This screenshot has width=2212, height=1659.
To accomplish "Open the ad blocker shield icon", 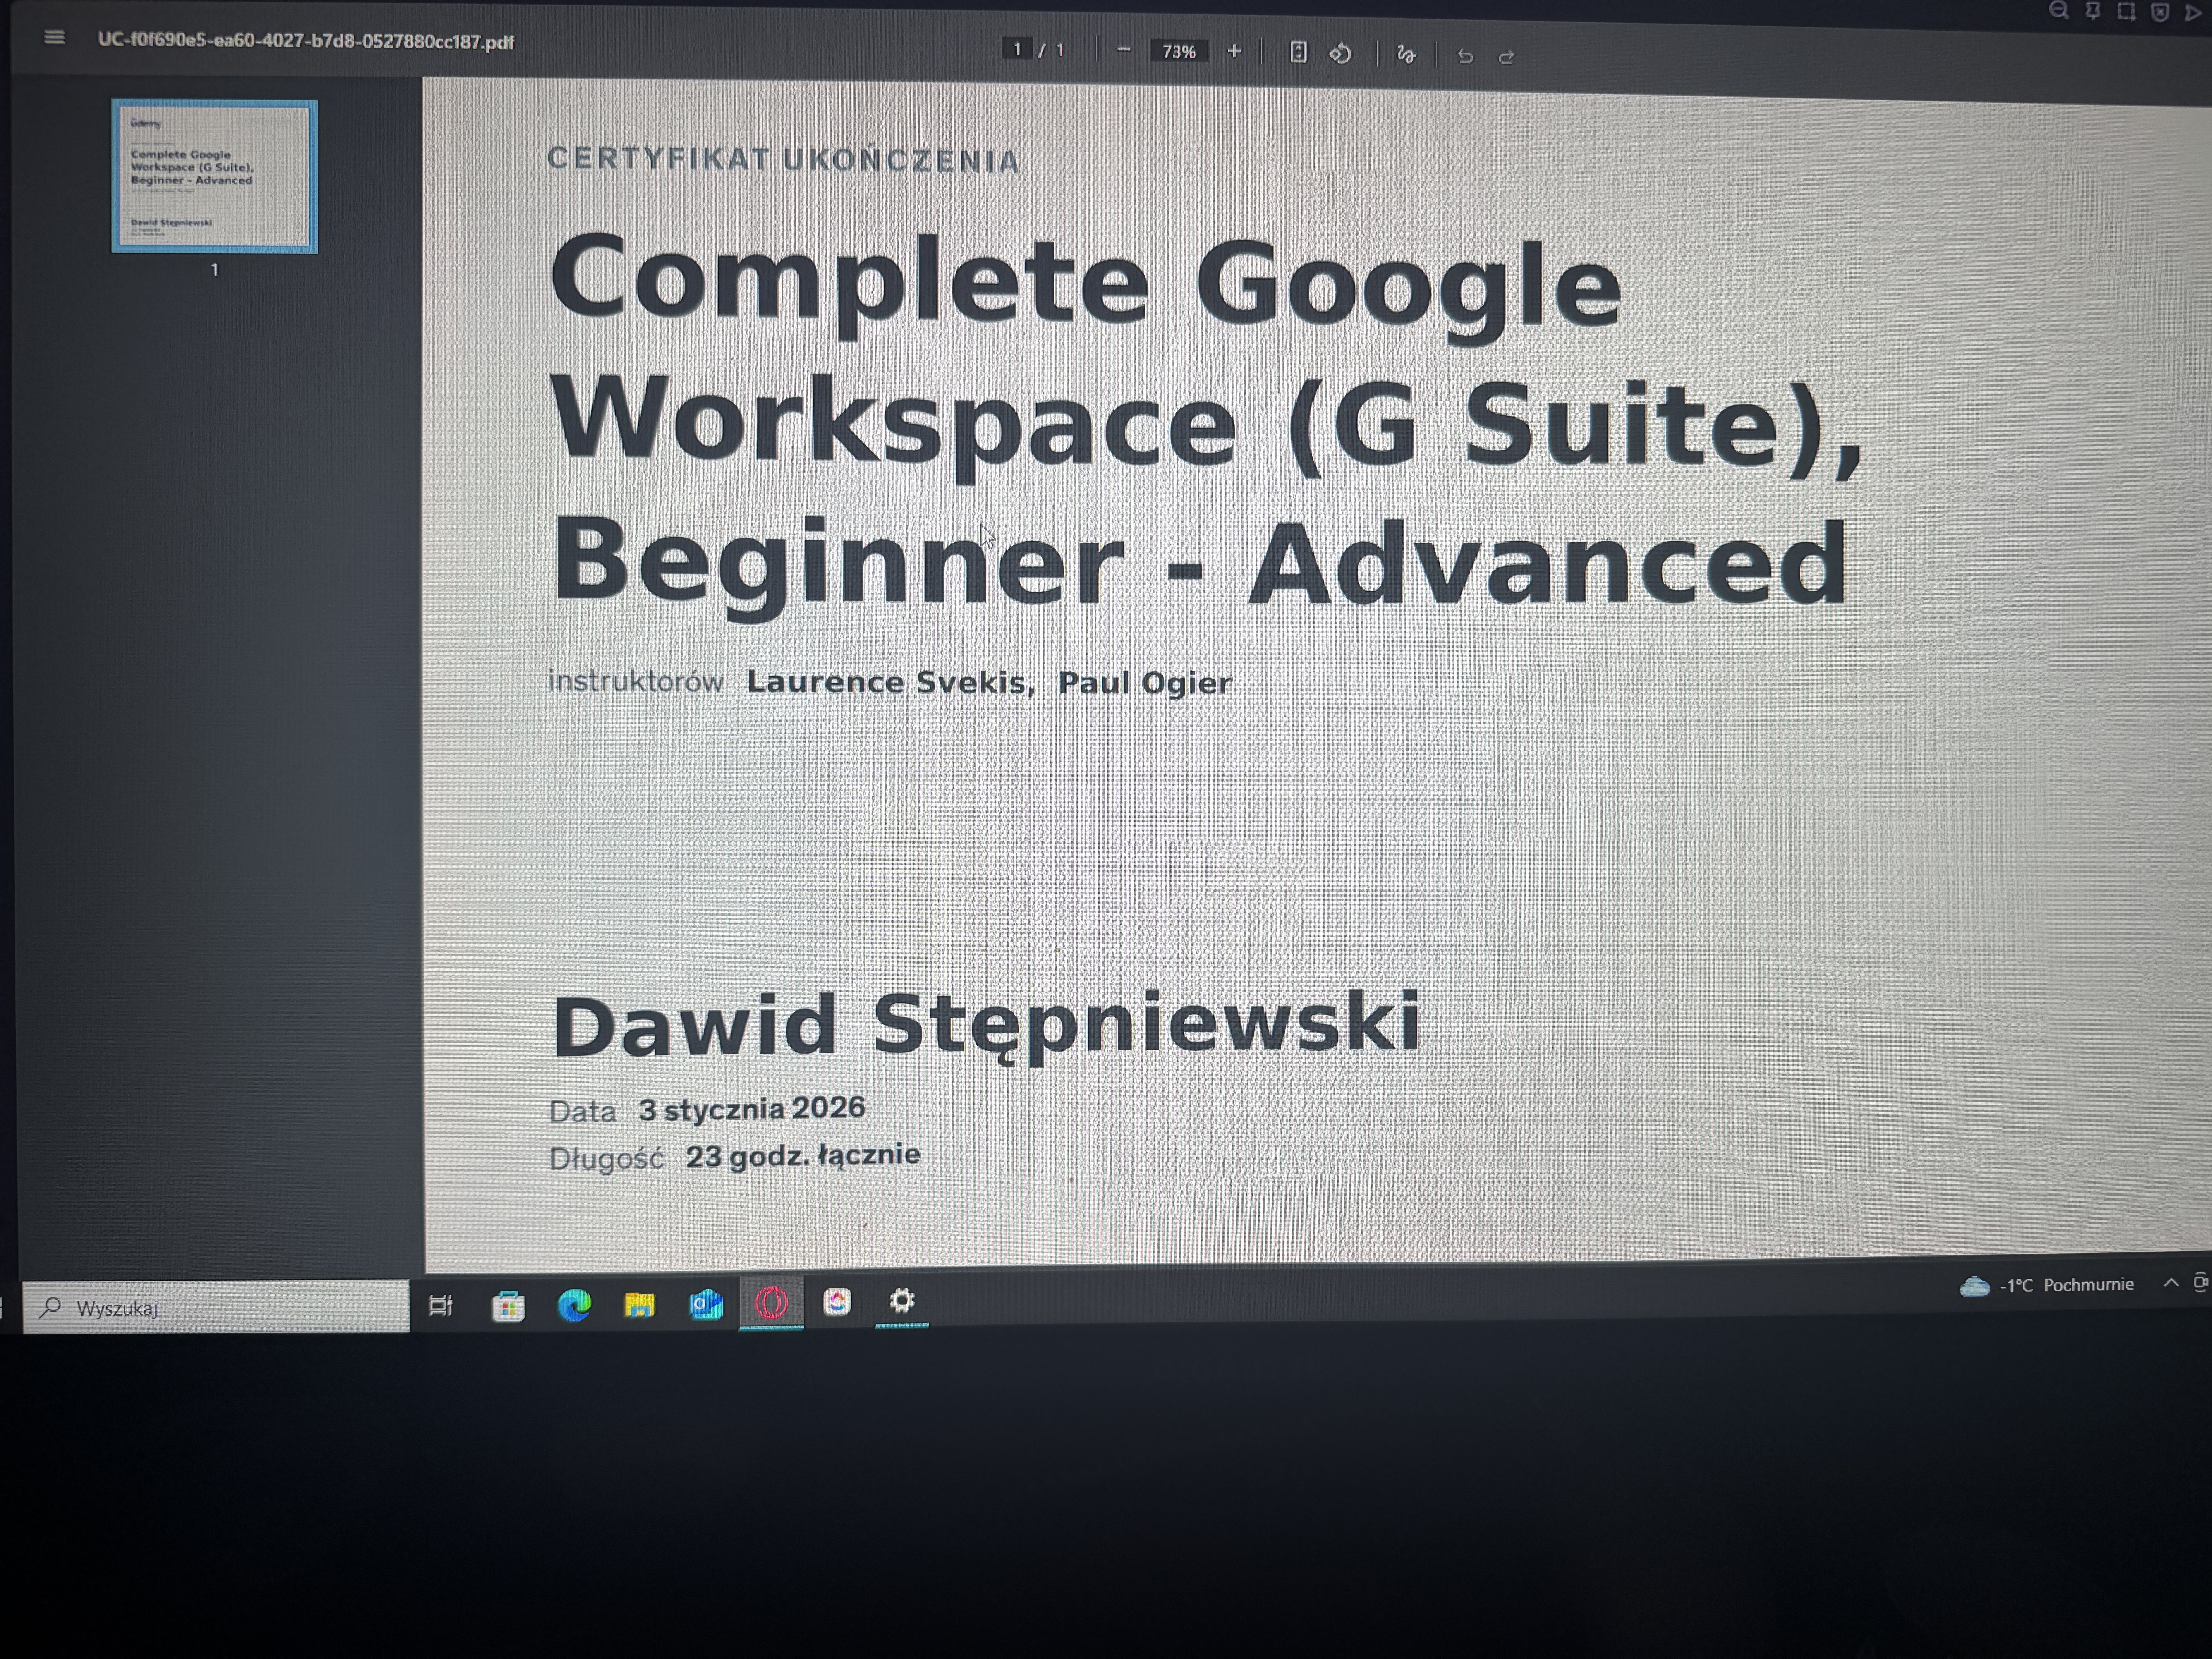I will point(2160,13).
